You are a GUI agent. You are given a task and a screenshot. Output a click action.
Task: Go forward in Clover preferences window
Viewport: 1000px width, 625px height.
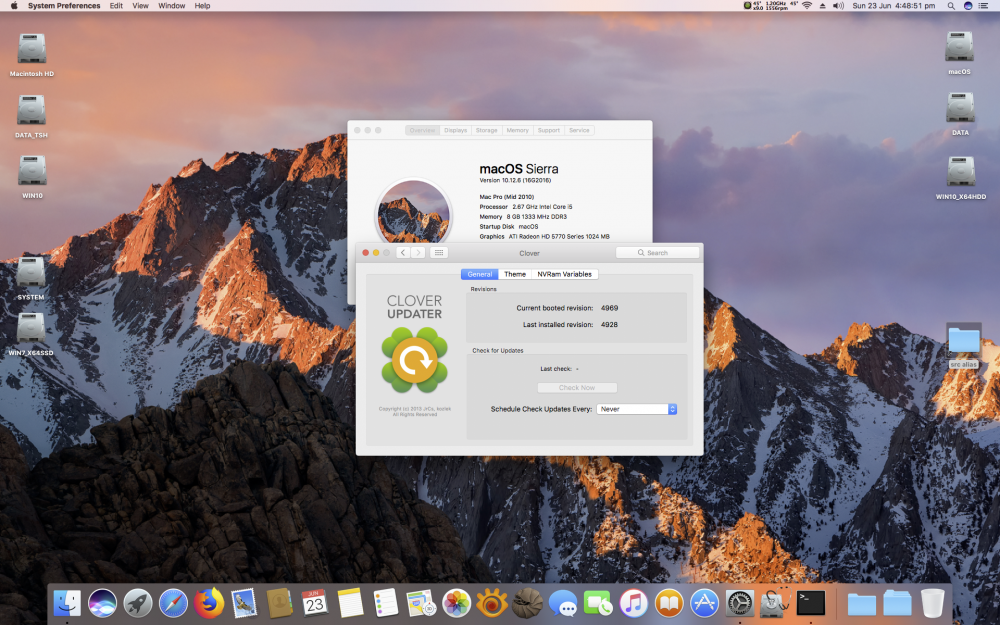point(418,253)
